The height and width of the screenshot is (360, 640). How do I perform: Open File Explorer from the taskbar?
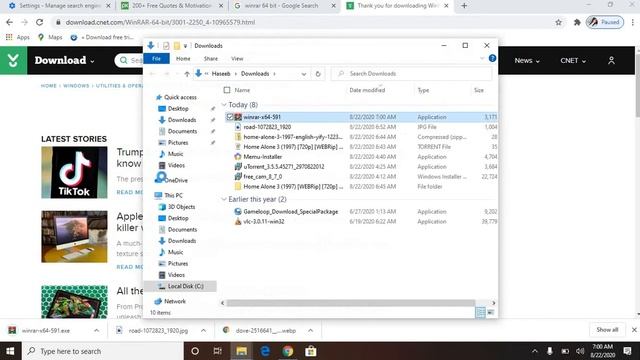click(242, 351)
